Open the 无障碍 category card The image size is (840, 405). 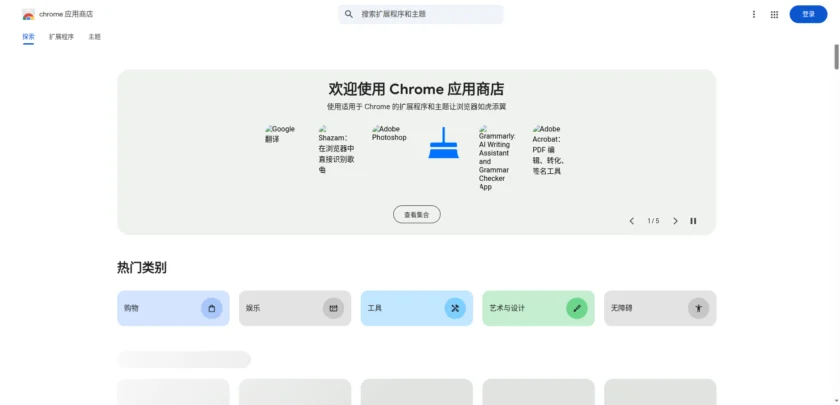pyautogui.click(x=660, y=308)
